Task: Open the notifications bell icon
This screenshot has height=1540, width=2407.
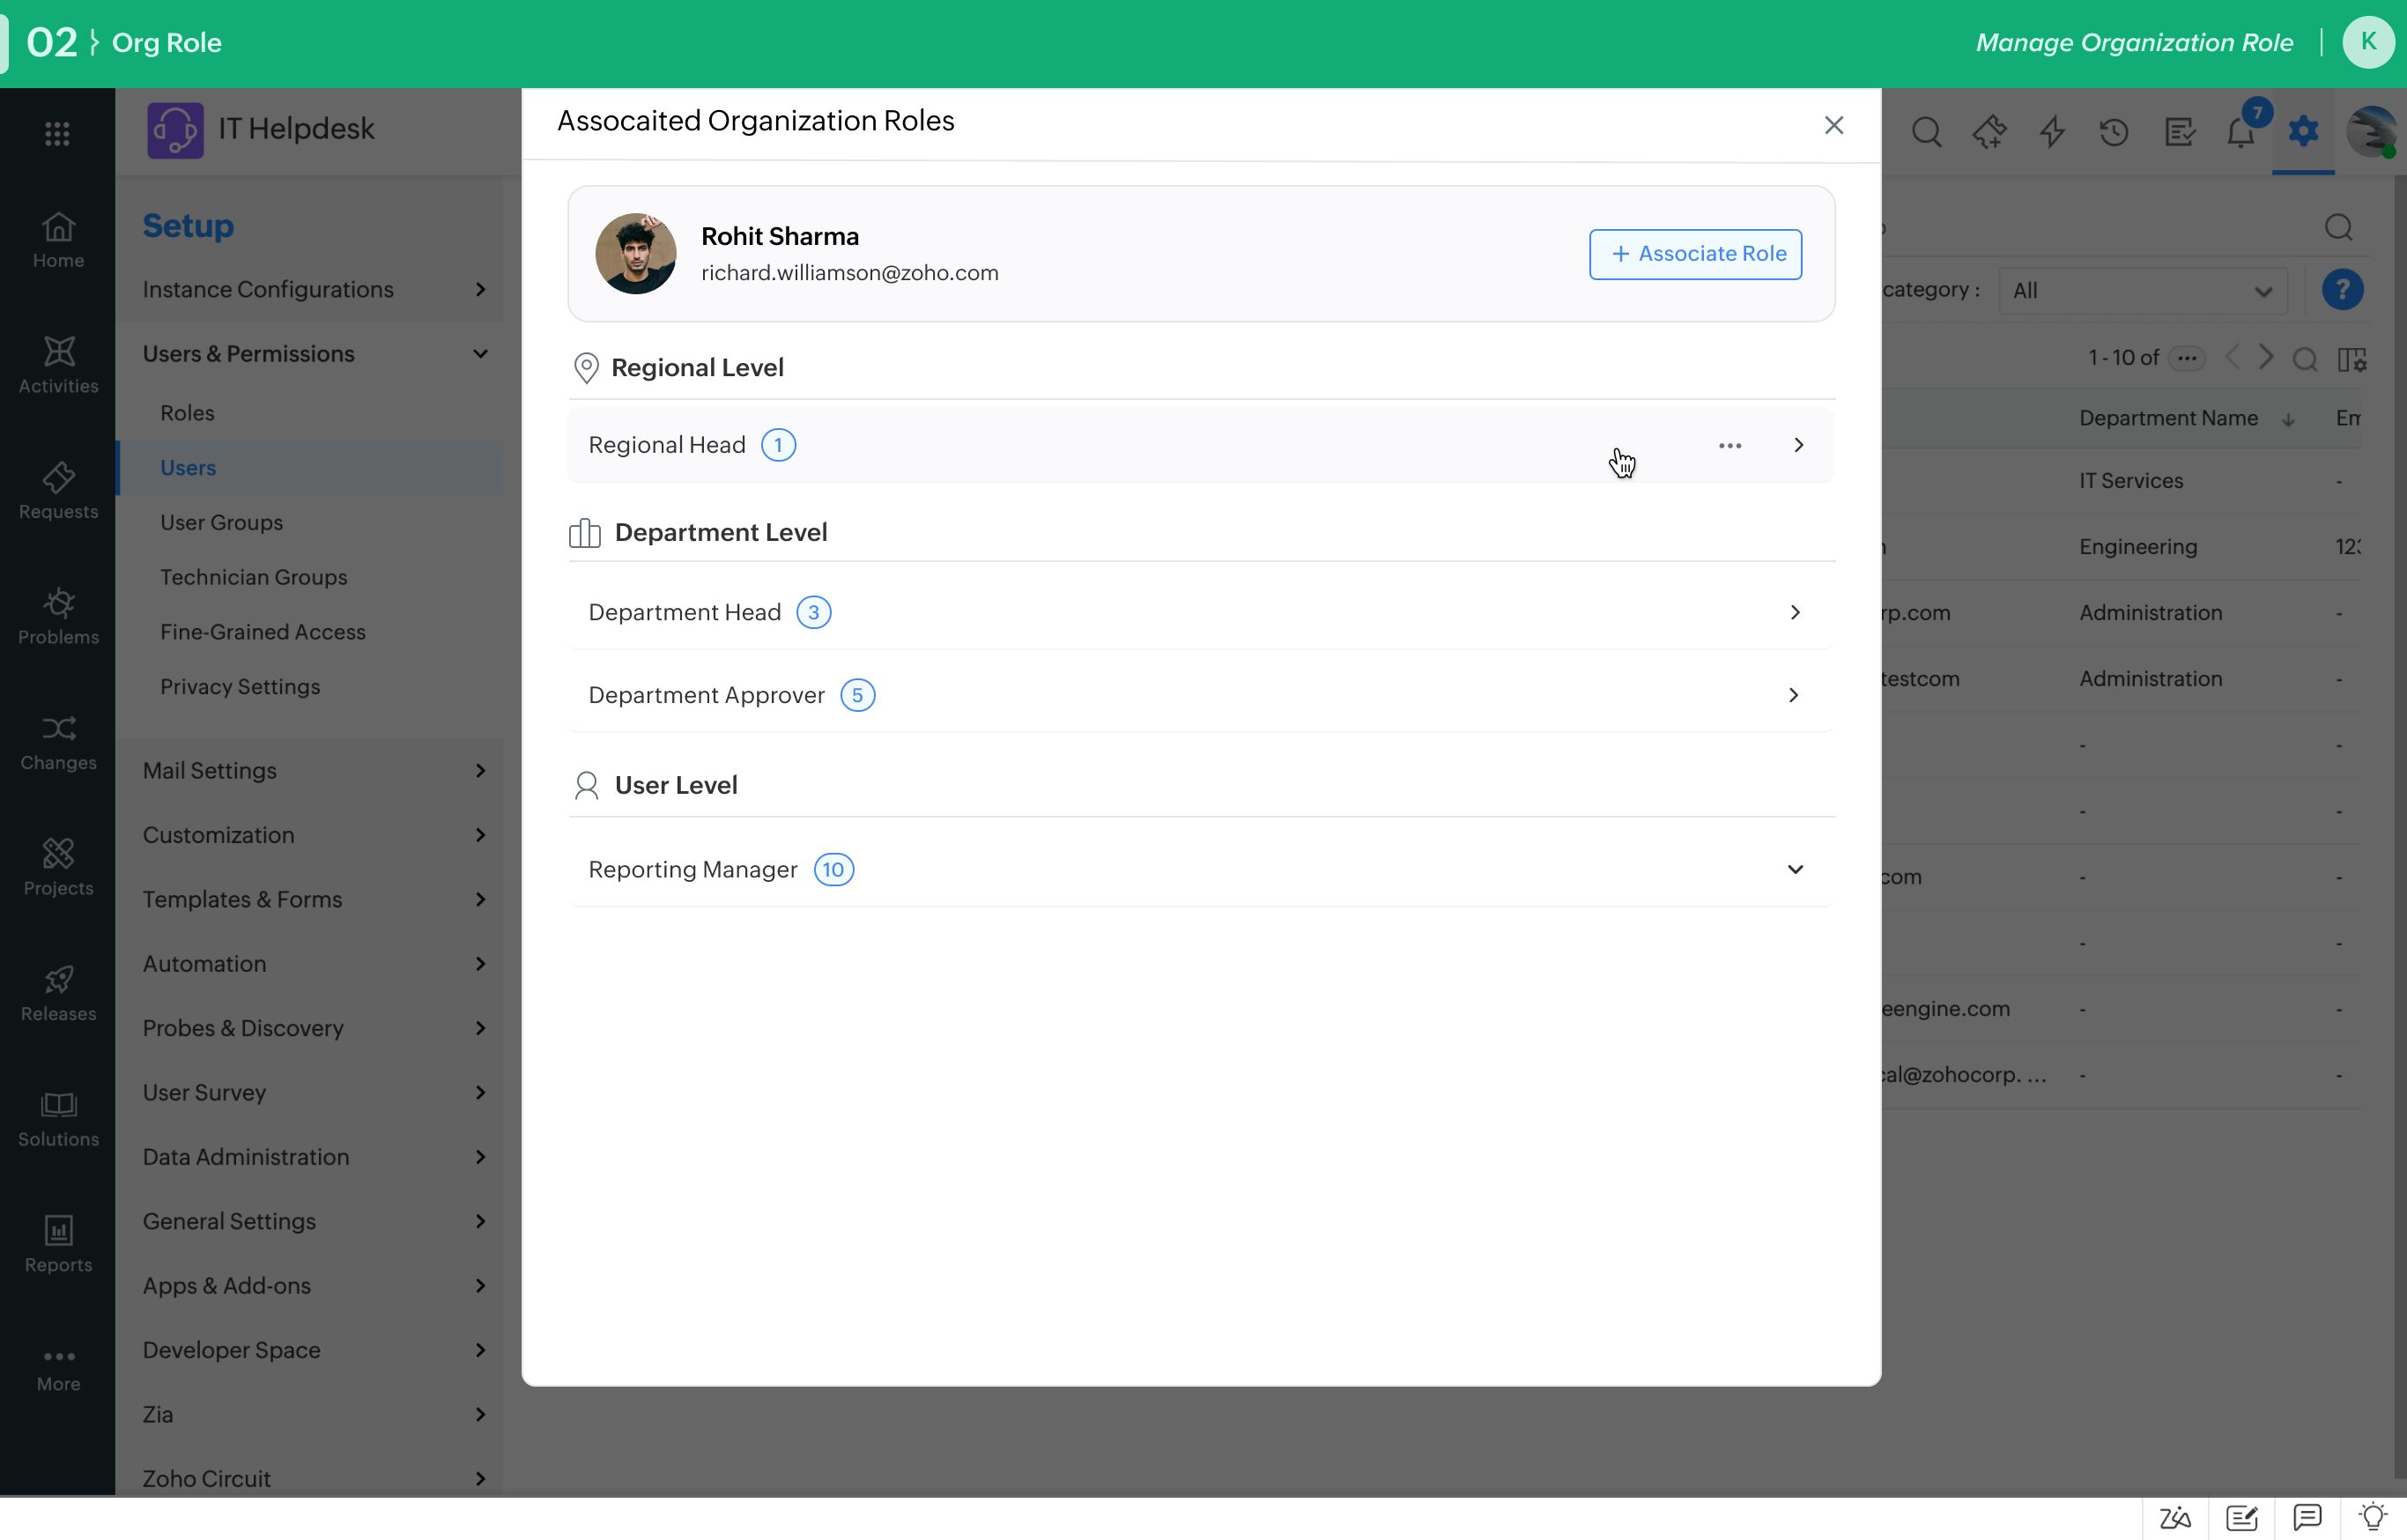Action: coord(2241,132)
